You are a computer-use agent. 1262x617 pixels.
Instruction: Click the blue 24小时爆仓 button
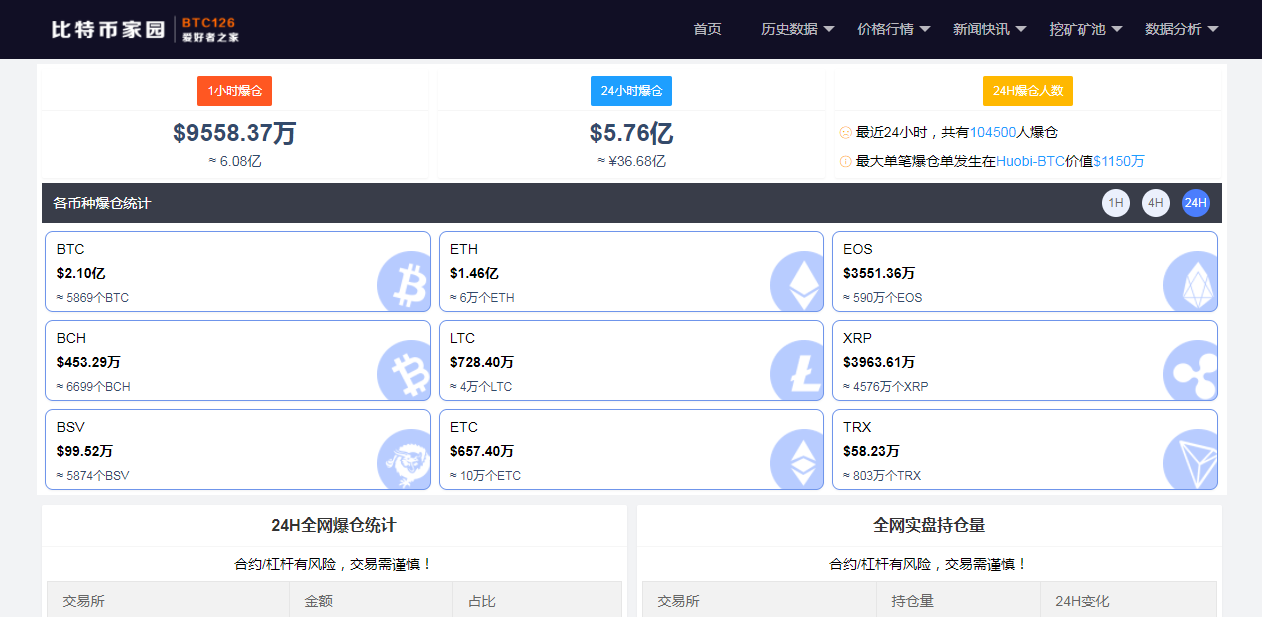coord(631,91)
